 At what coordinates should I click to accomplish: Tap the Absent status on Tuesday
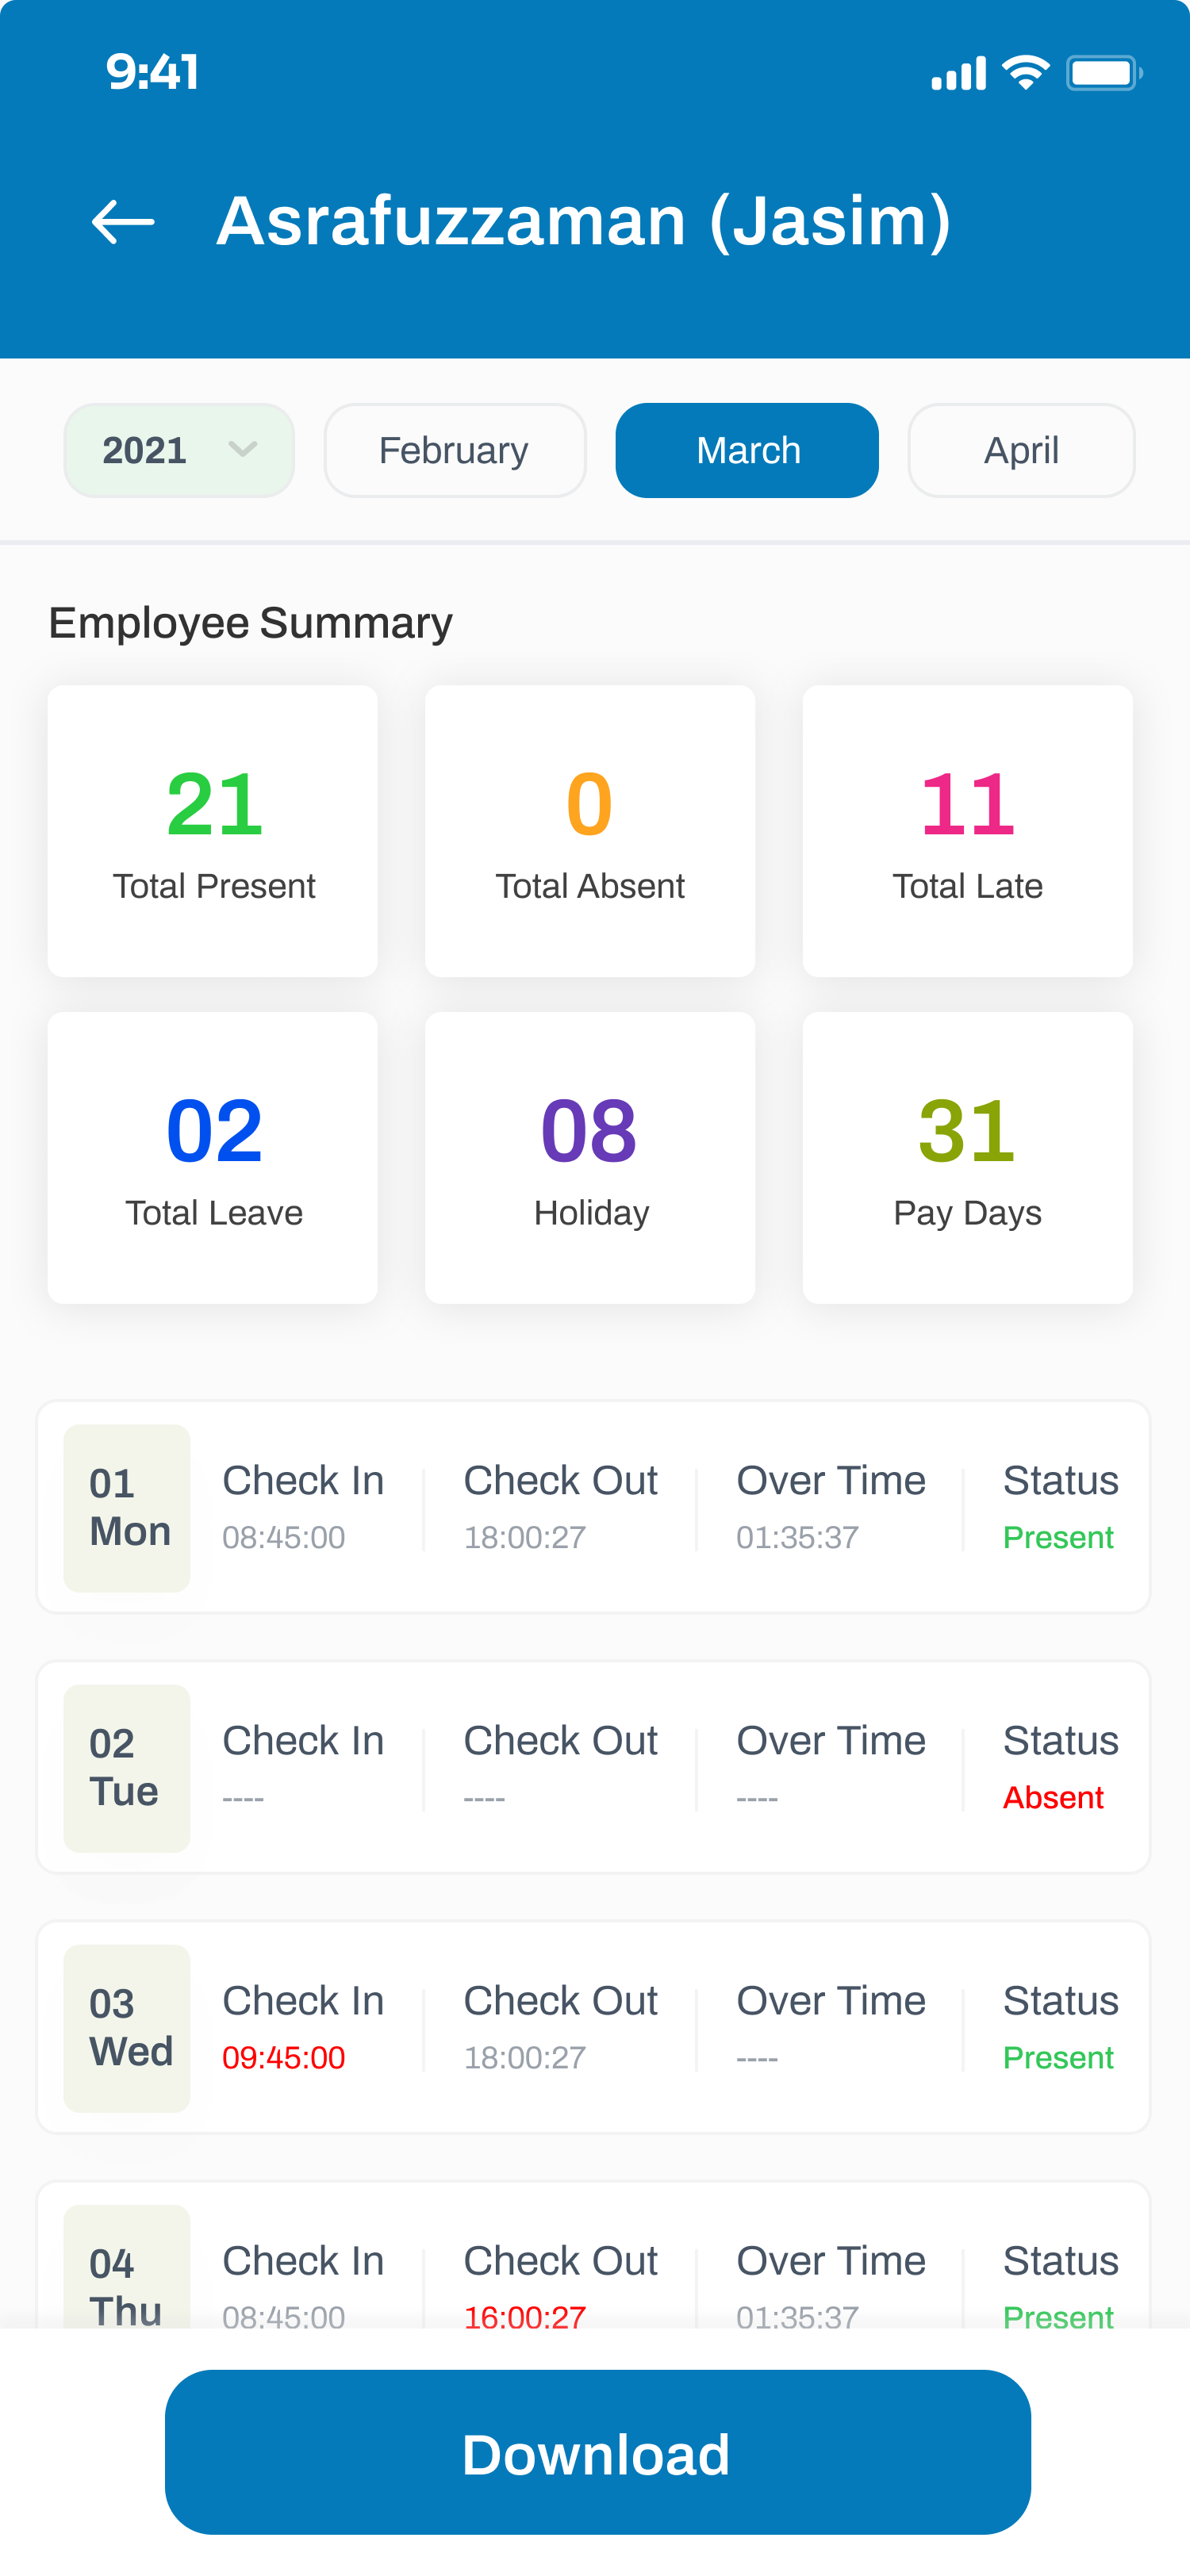[1053, 1797]
